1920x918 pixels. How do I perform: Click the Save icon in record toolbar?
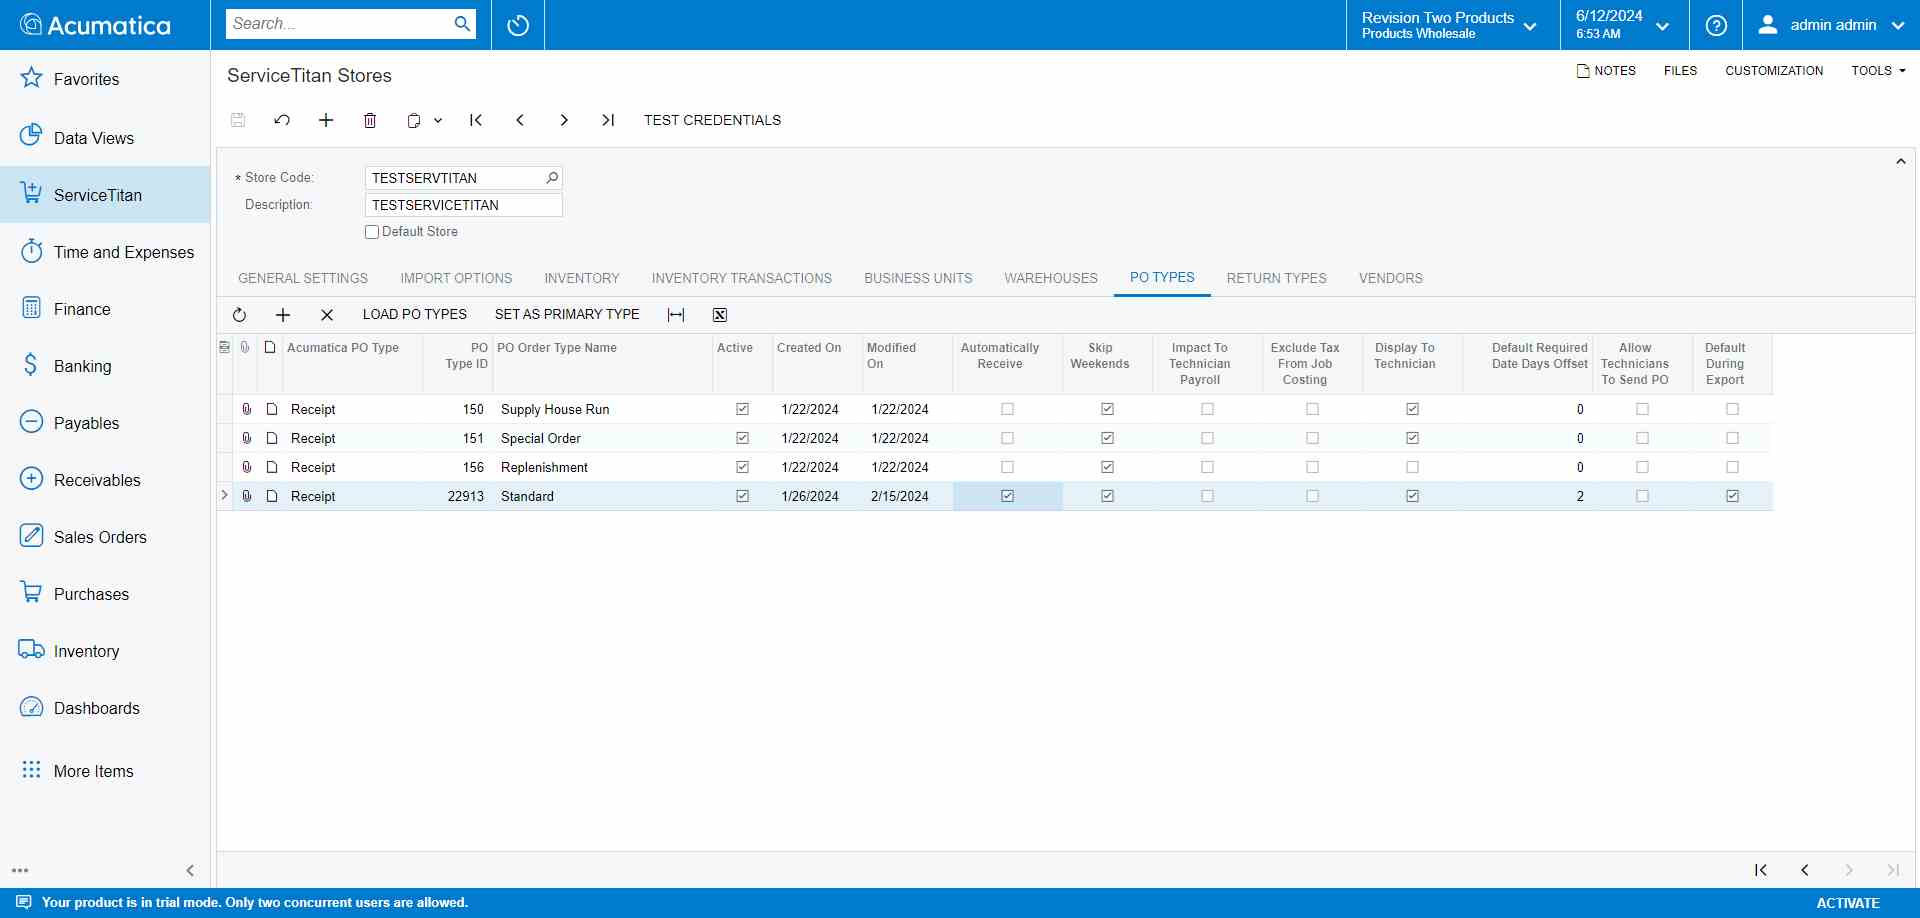tap(238, 120)
